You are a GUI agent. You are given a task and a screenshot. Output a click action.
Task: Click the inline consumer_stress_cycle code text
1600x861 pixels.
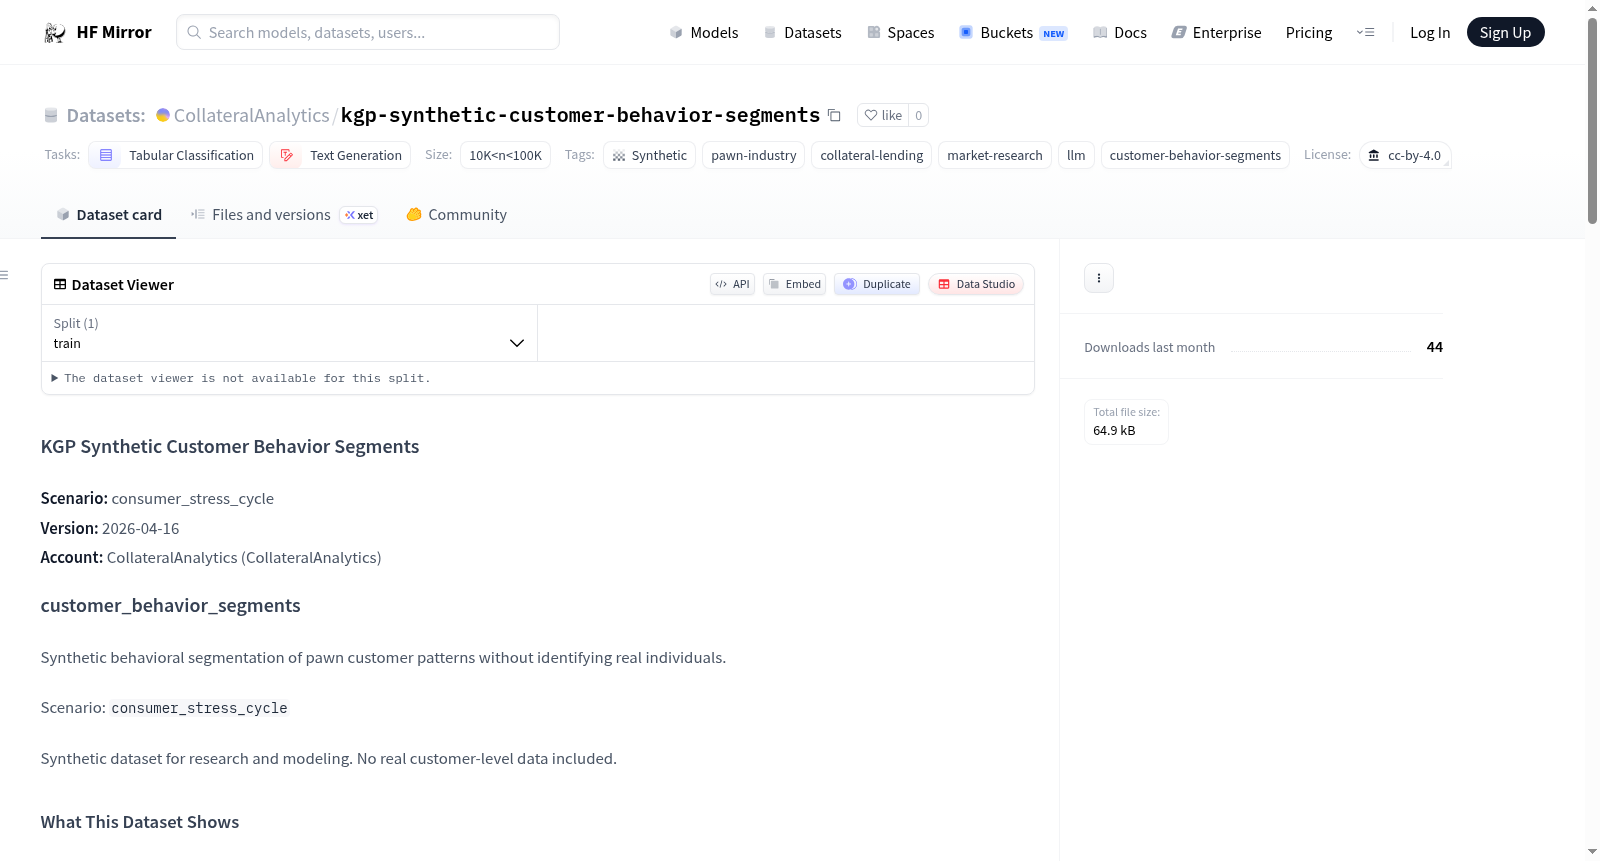[x=200, y=708]
